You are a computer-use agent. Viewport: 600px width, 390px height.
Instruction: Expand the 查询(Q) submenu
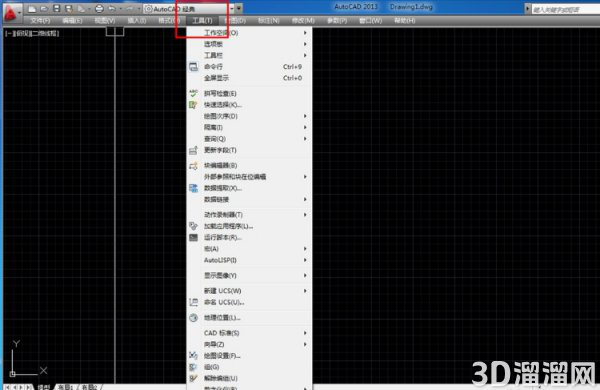click(x=249, y=139)
